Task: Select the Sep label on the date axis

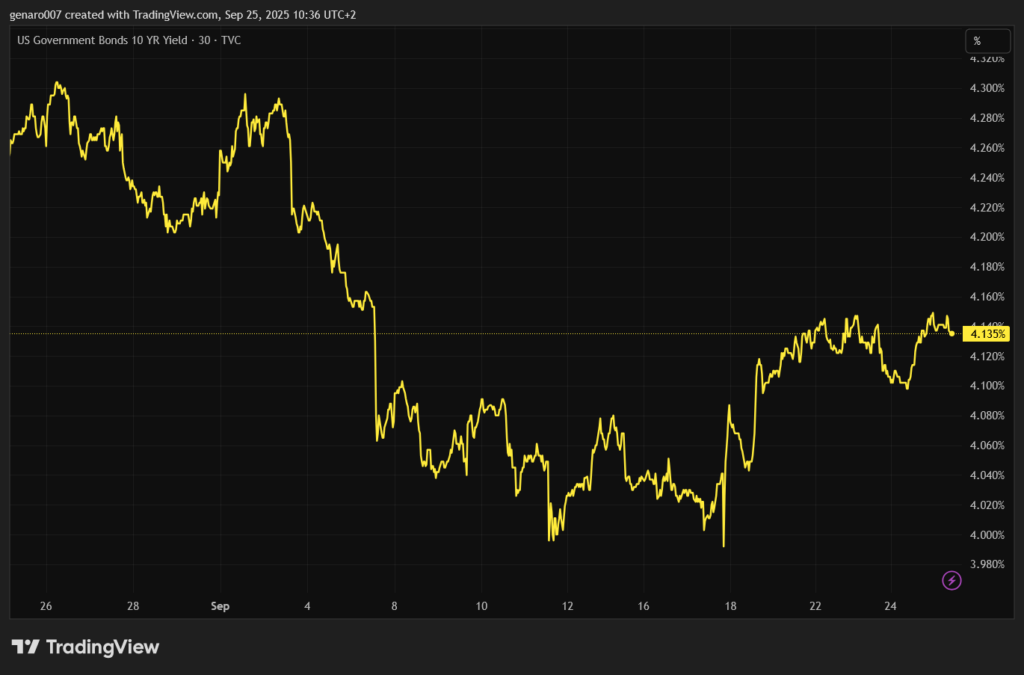Action: pos(220,606)
